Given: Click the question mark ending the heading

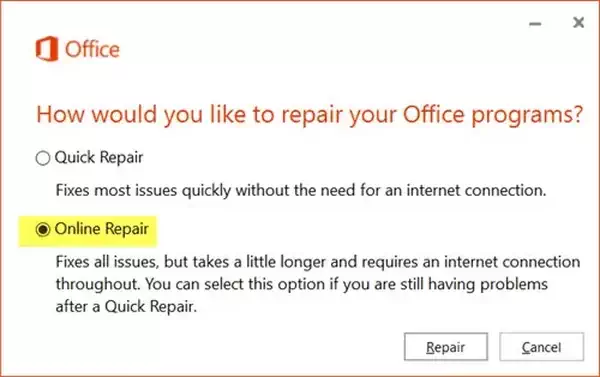Looking at the screenshot, I should point(577,114).
